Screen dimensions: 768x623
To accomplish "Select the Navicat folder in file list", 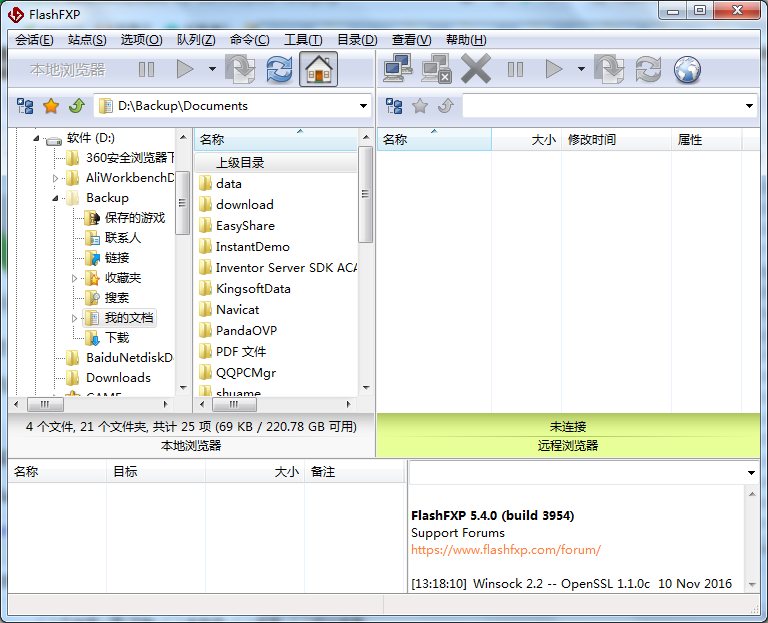I will pyautogui.click(x=237, y=309).
